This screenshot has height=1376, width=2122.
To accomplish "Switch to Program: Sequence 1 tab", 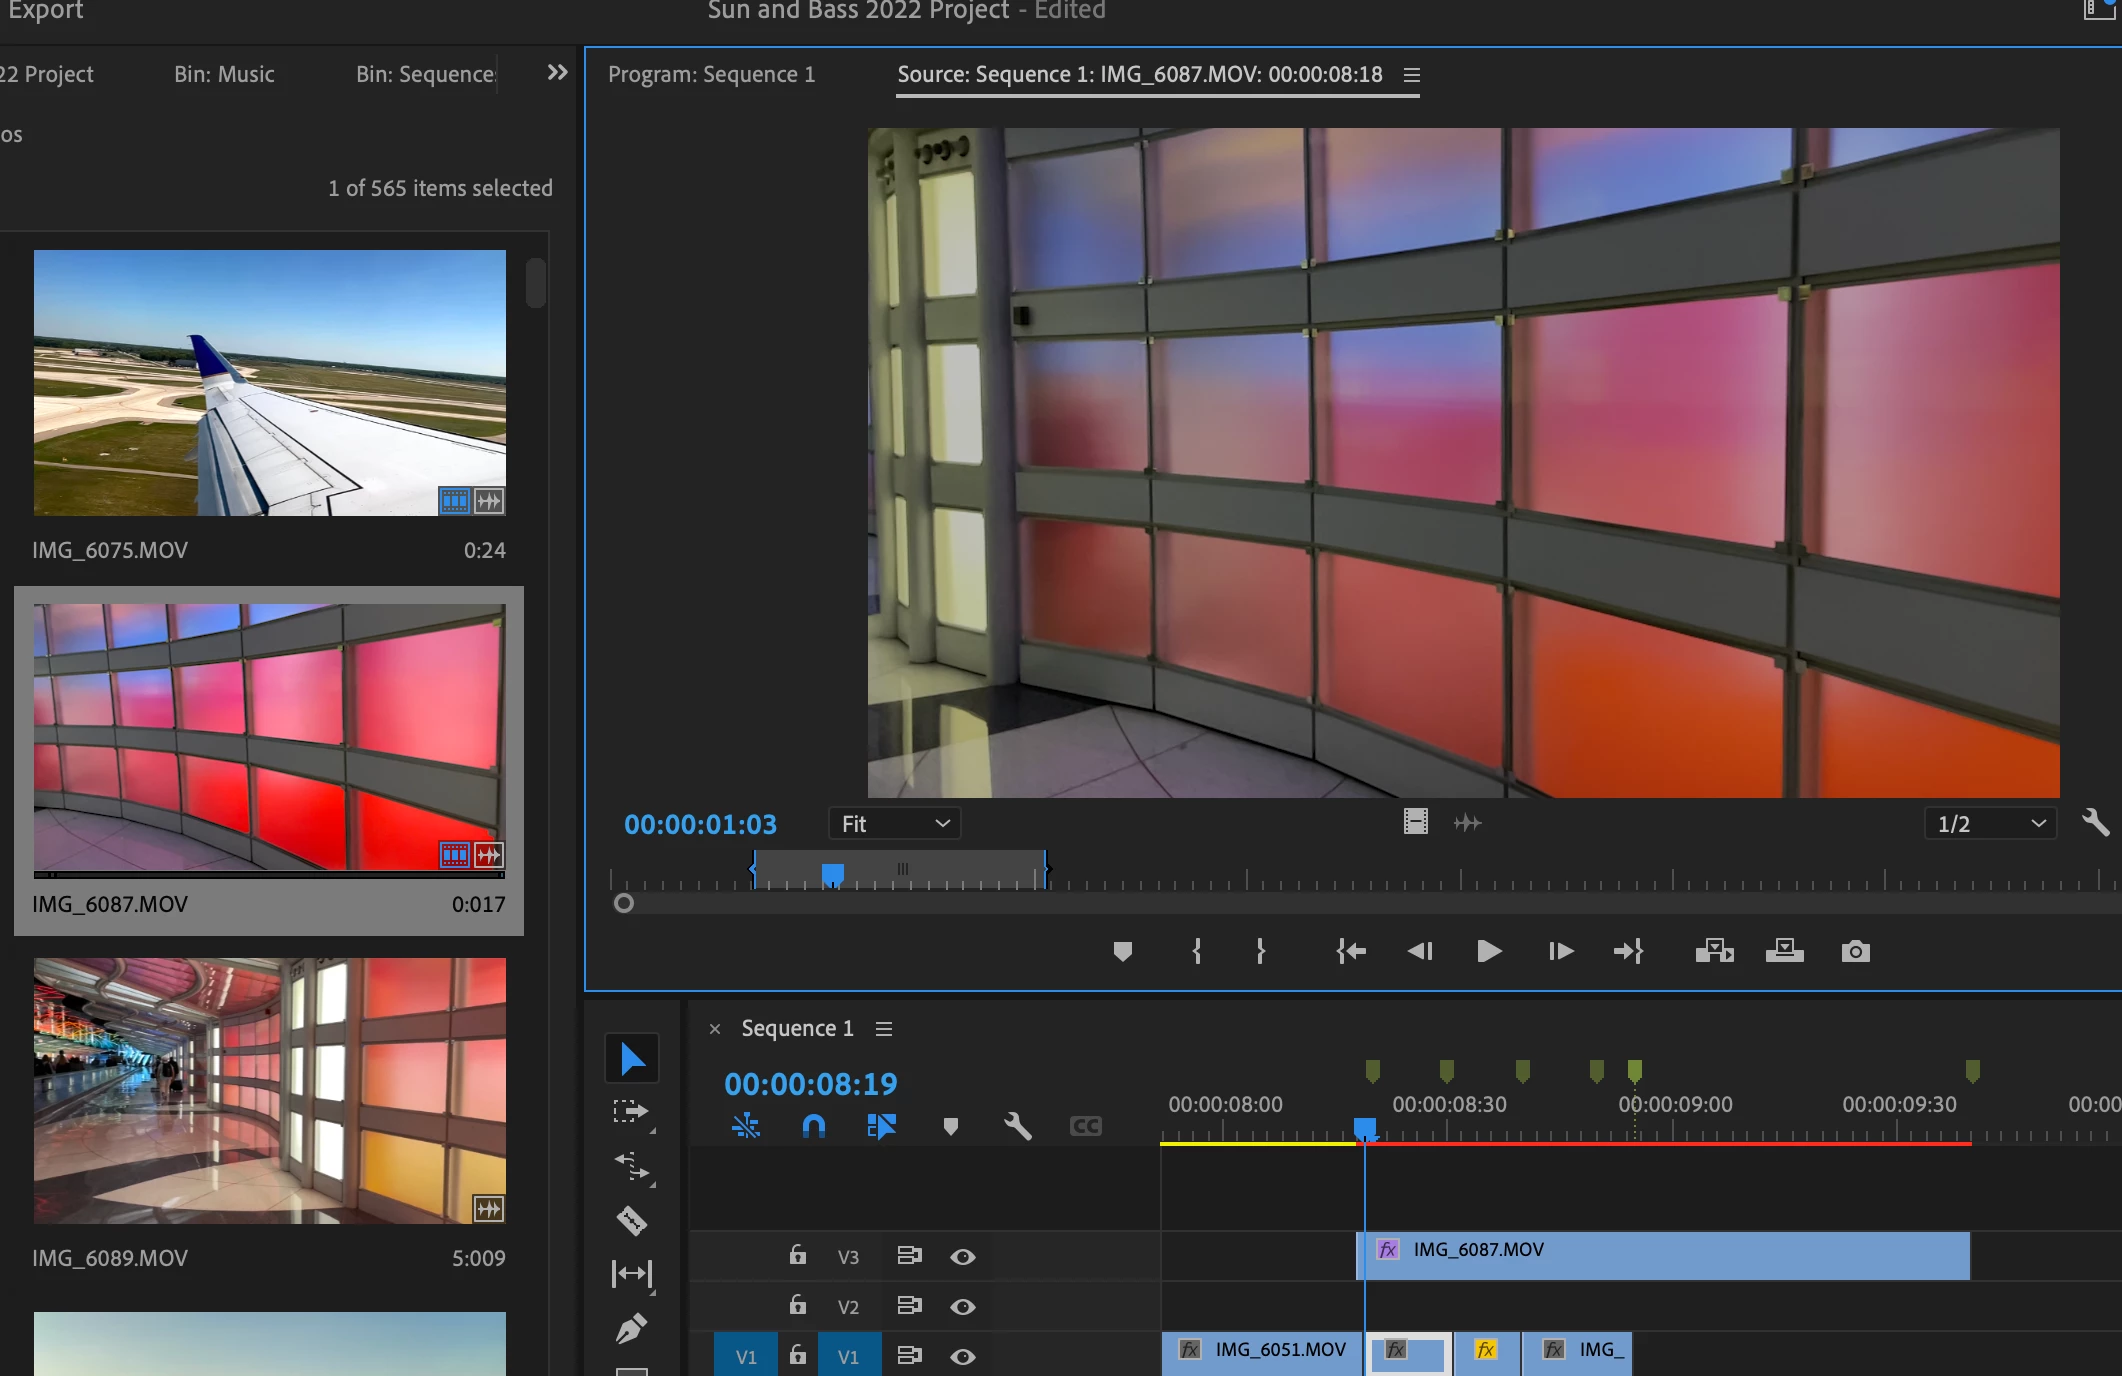I will [x=711, y=75].
